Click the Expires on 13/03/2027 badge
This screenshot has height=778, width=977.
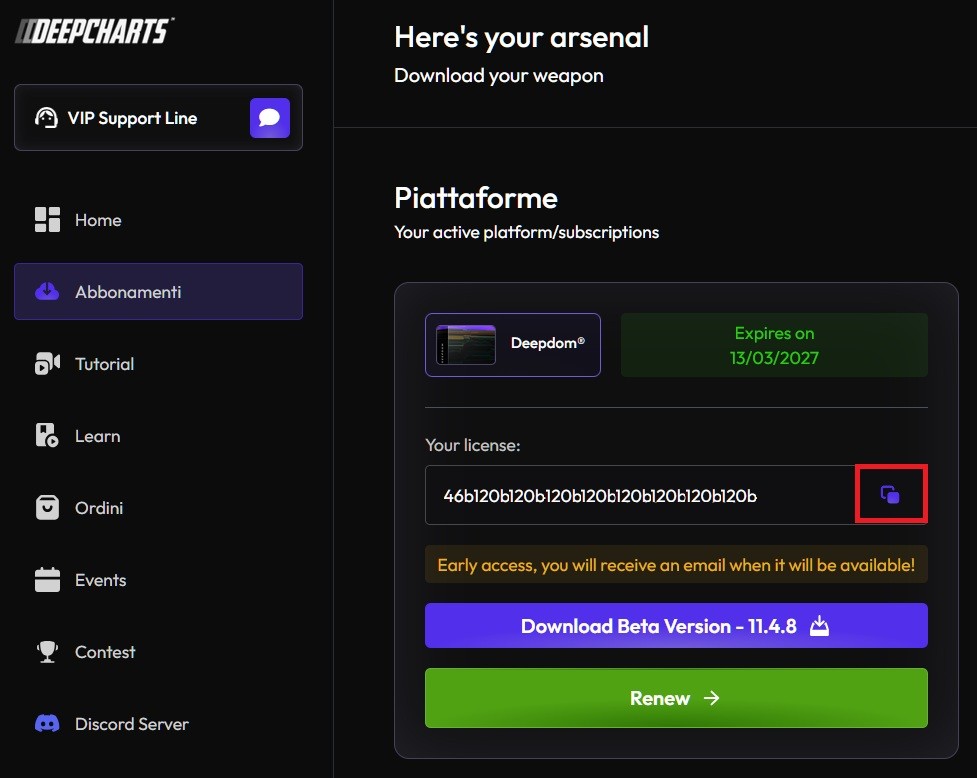(x=774, y=345)
